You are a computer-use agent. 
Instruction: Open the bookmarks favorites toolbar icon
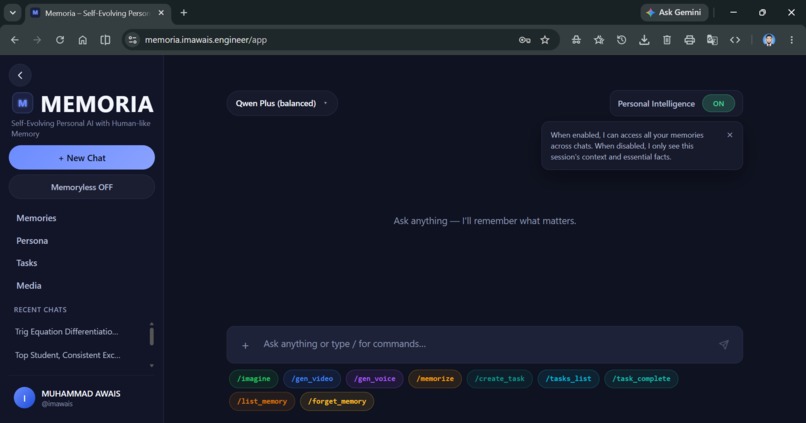click(599, 40)
